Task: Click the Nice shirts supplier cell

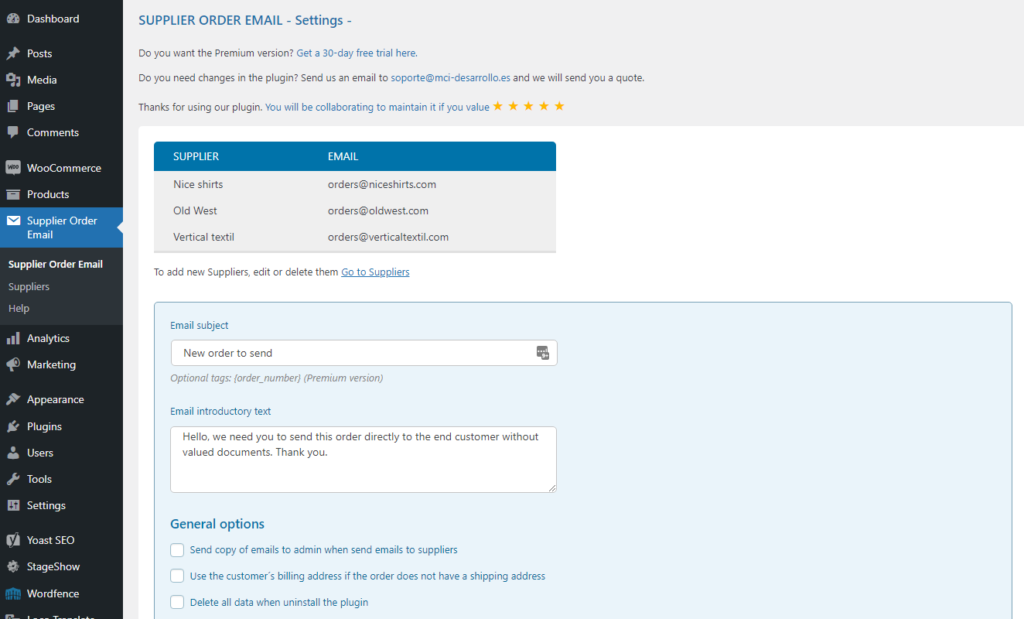Action: pyautogui.click(x=198, y=184)
